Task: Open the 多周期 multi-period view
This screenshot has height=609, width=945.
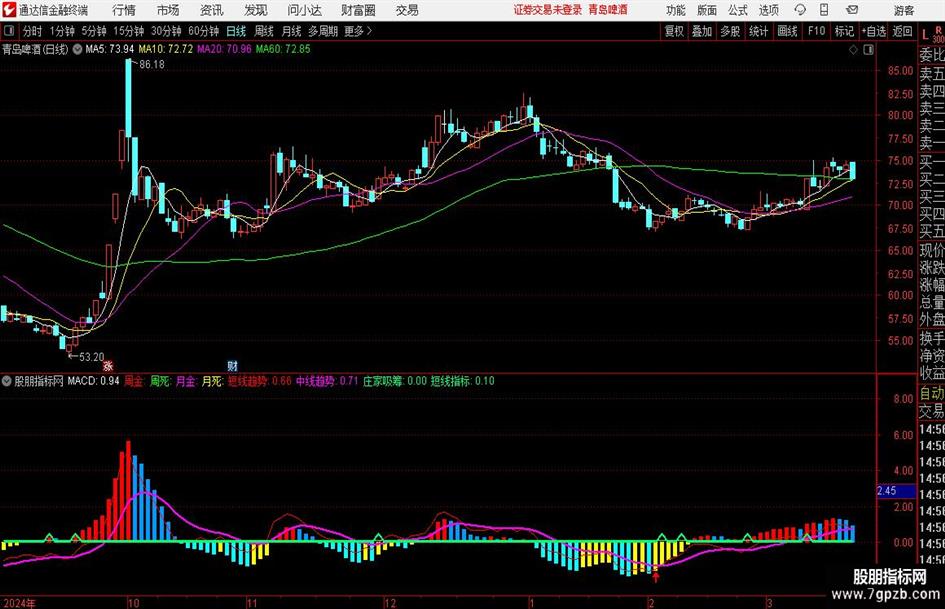Action: tap(322, 31)
